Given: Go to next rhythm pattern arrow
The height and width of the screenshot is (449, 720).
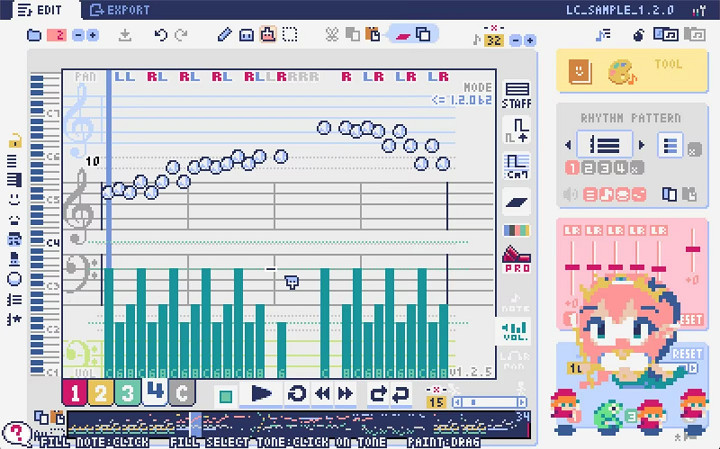Looking at the screenshot, I should pos(641,145).
